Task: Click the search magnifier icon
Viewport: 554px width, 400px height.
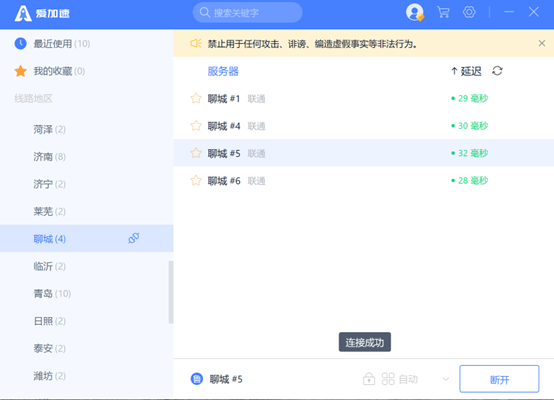Action: point(205,12)
